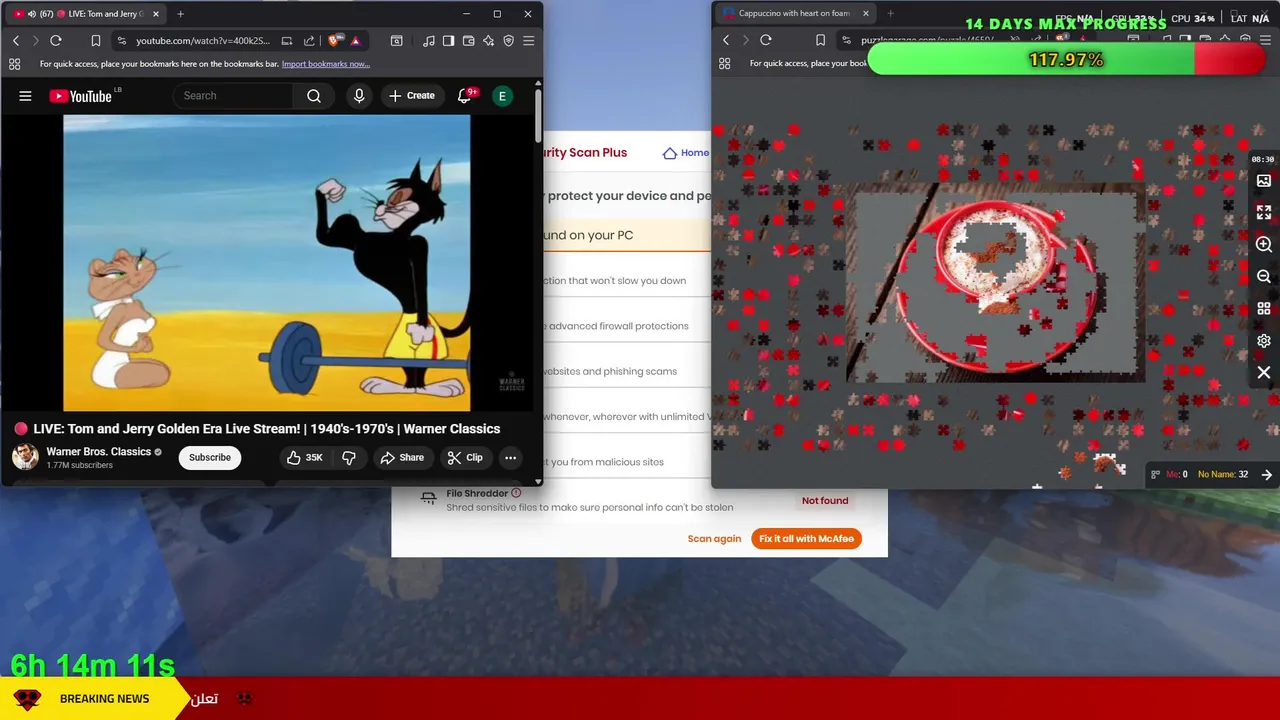Click Brave Rewards triangle icon in YouTube window
The image size is (1280, 720).
point(355,41)
